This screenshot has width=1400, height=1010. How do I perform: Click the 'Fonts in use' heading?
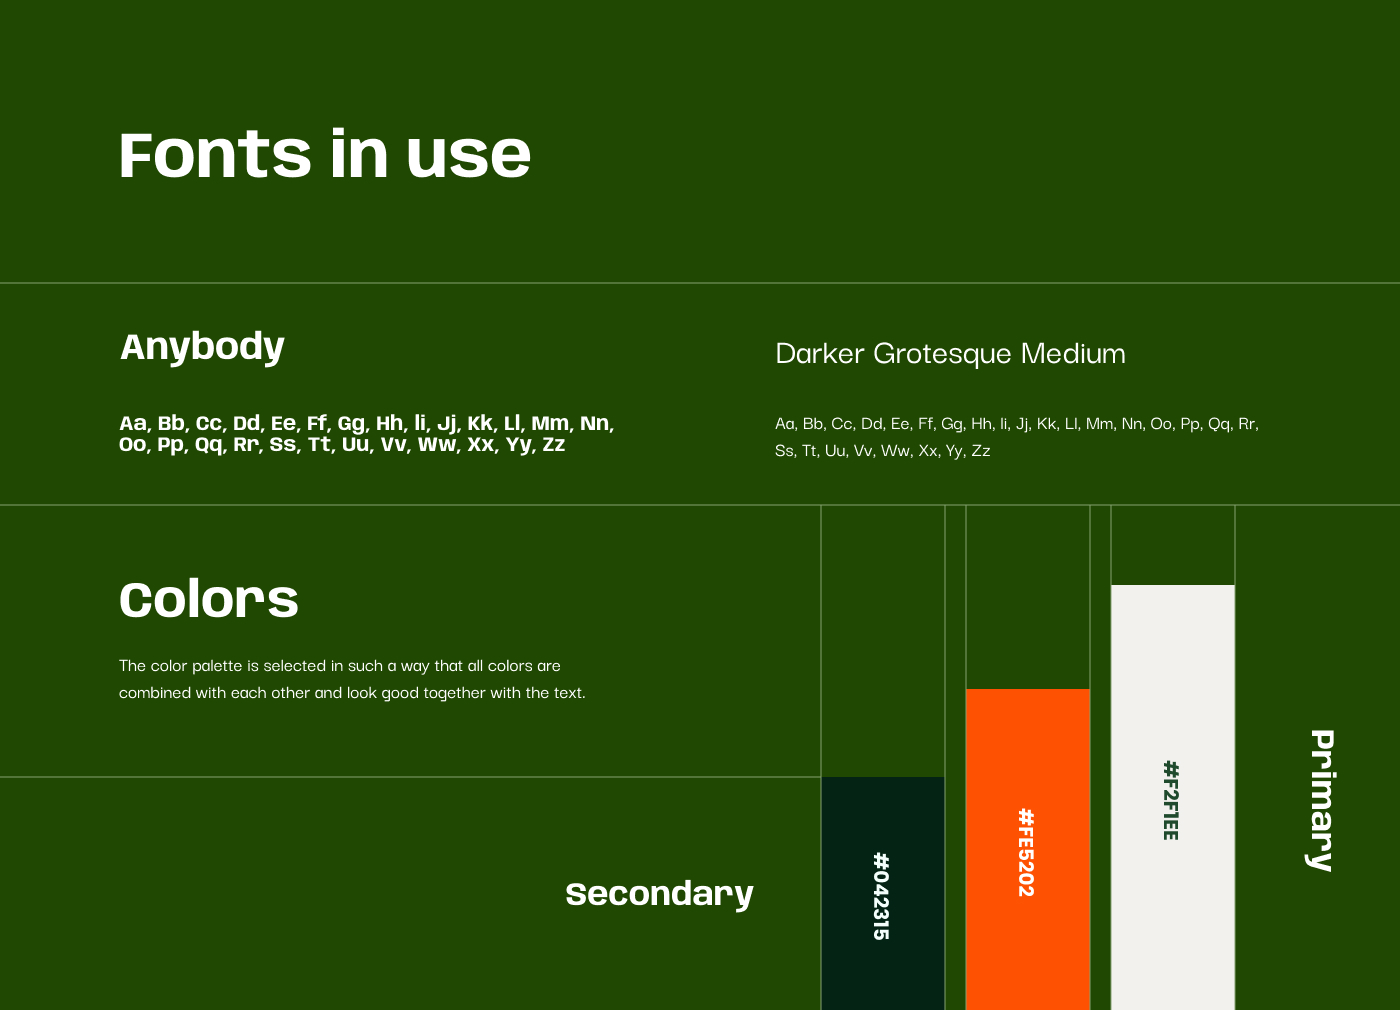[325, 155]
